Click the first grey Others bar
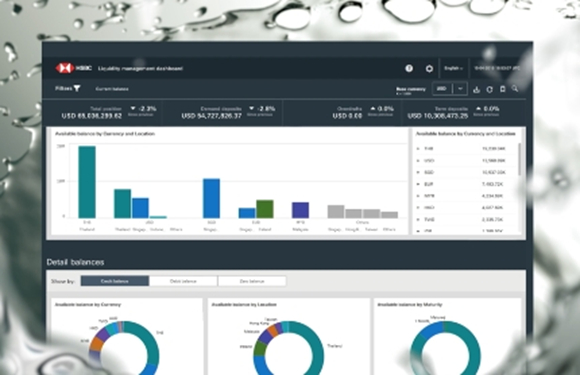 tap(336, 212)
